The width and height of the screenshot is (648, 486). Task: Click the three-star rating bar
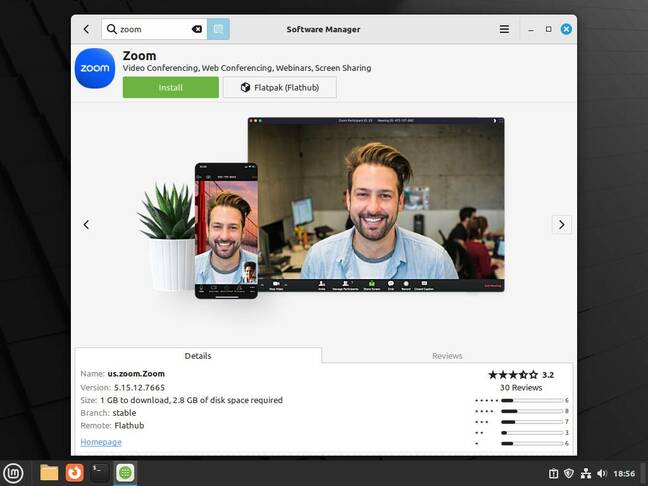click(x=532, y=422)
